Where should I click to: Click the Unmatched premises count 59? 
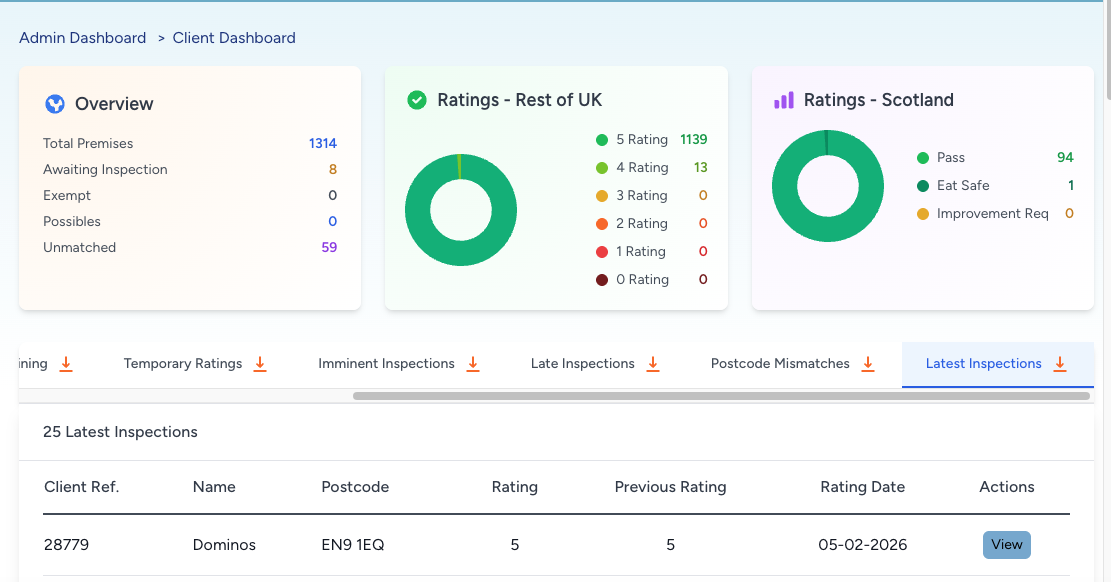(x=329, y=248)
